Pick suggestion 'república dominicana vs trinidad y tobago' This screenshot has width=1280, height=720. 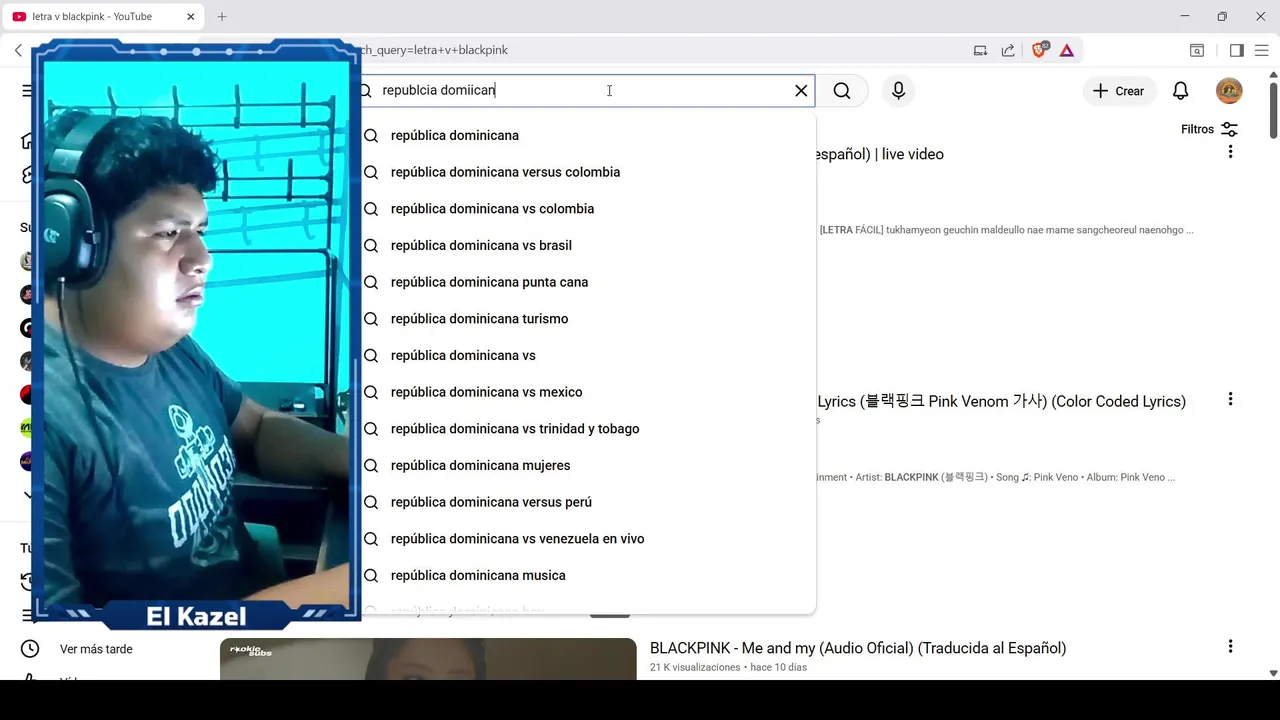tap(588, 429)
